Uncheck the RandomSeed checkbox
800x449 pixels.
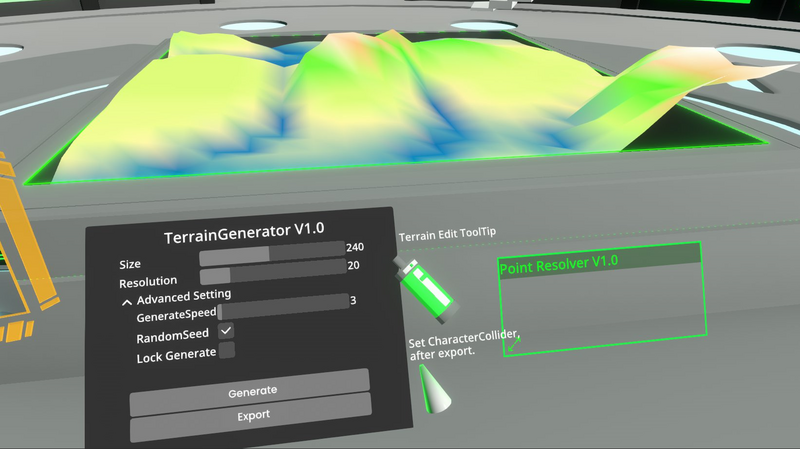227,331
